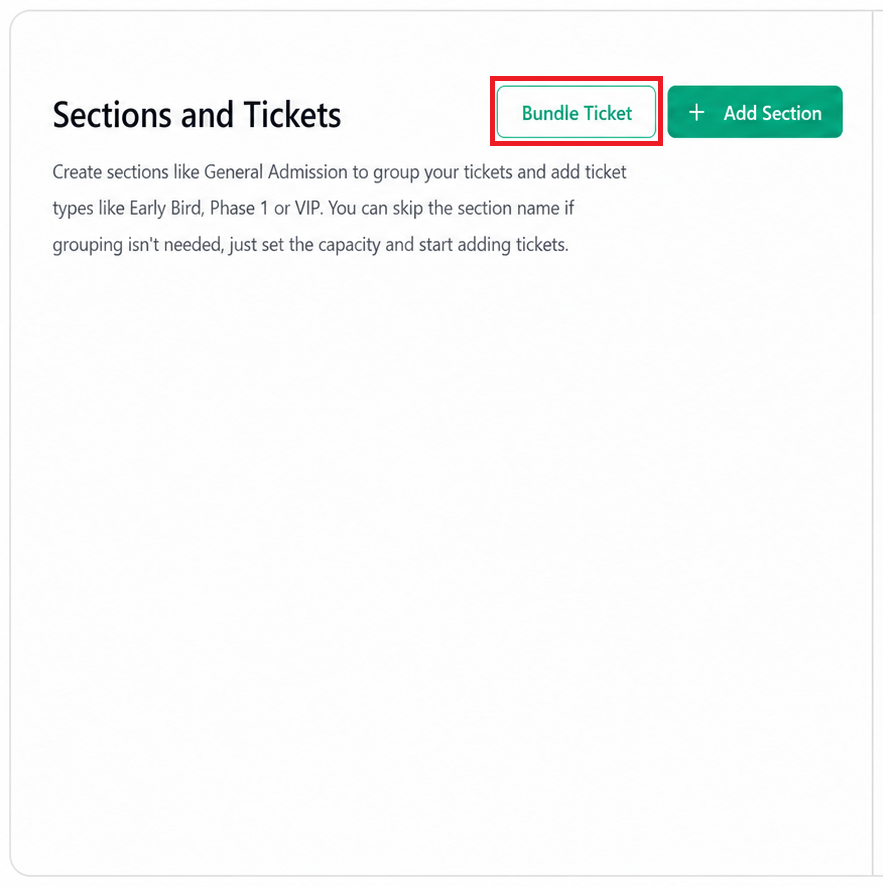
Task: Select the Sections and Tickets heading
Action: click(197, 115)
